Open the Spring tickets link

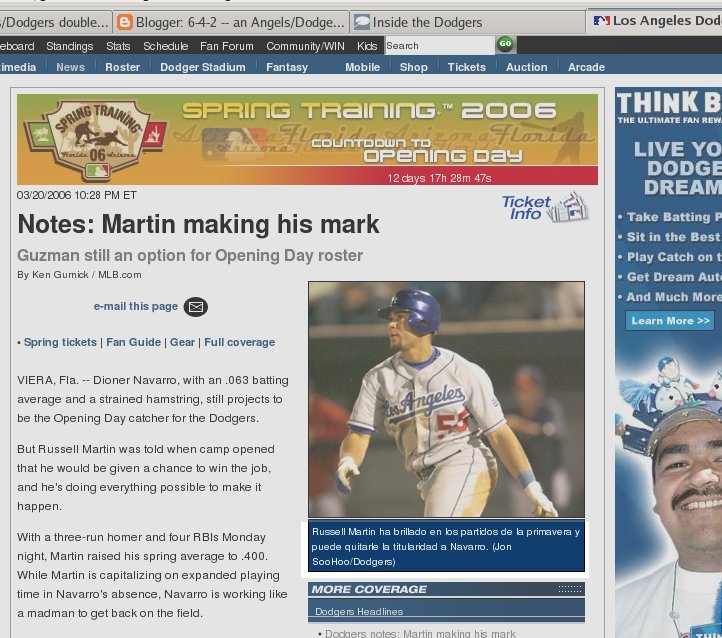(x=60, y=342)
